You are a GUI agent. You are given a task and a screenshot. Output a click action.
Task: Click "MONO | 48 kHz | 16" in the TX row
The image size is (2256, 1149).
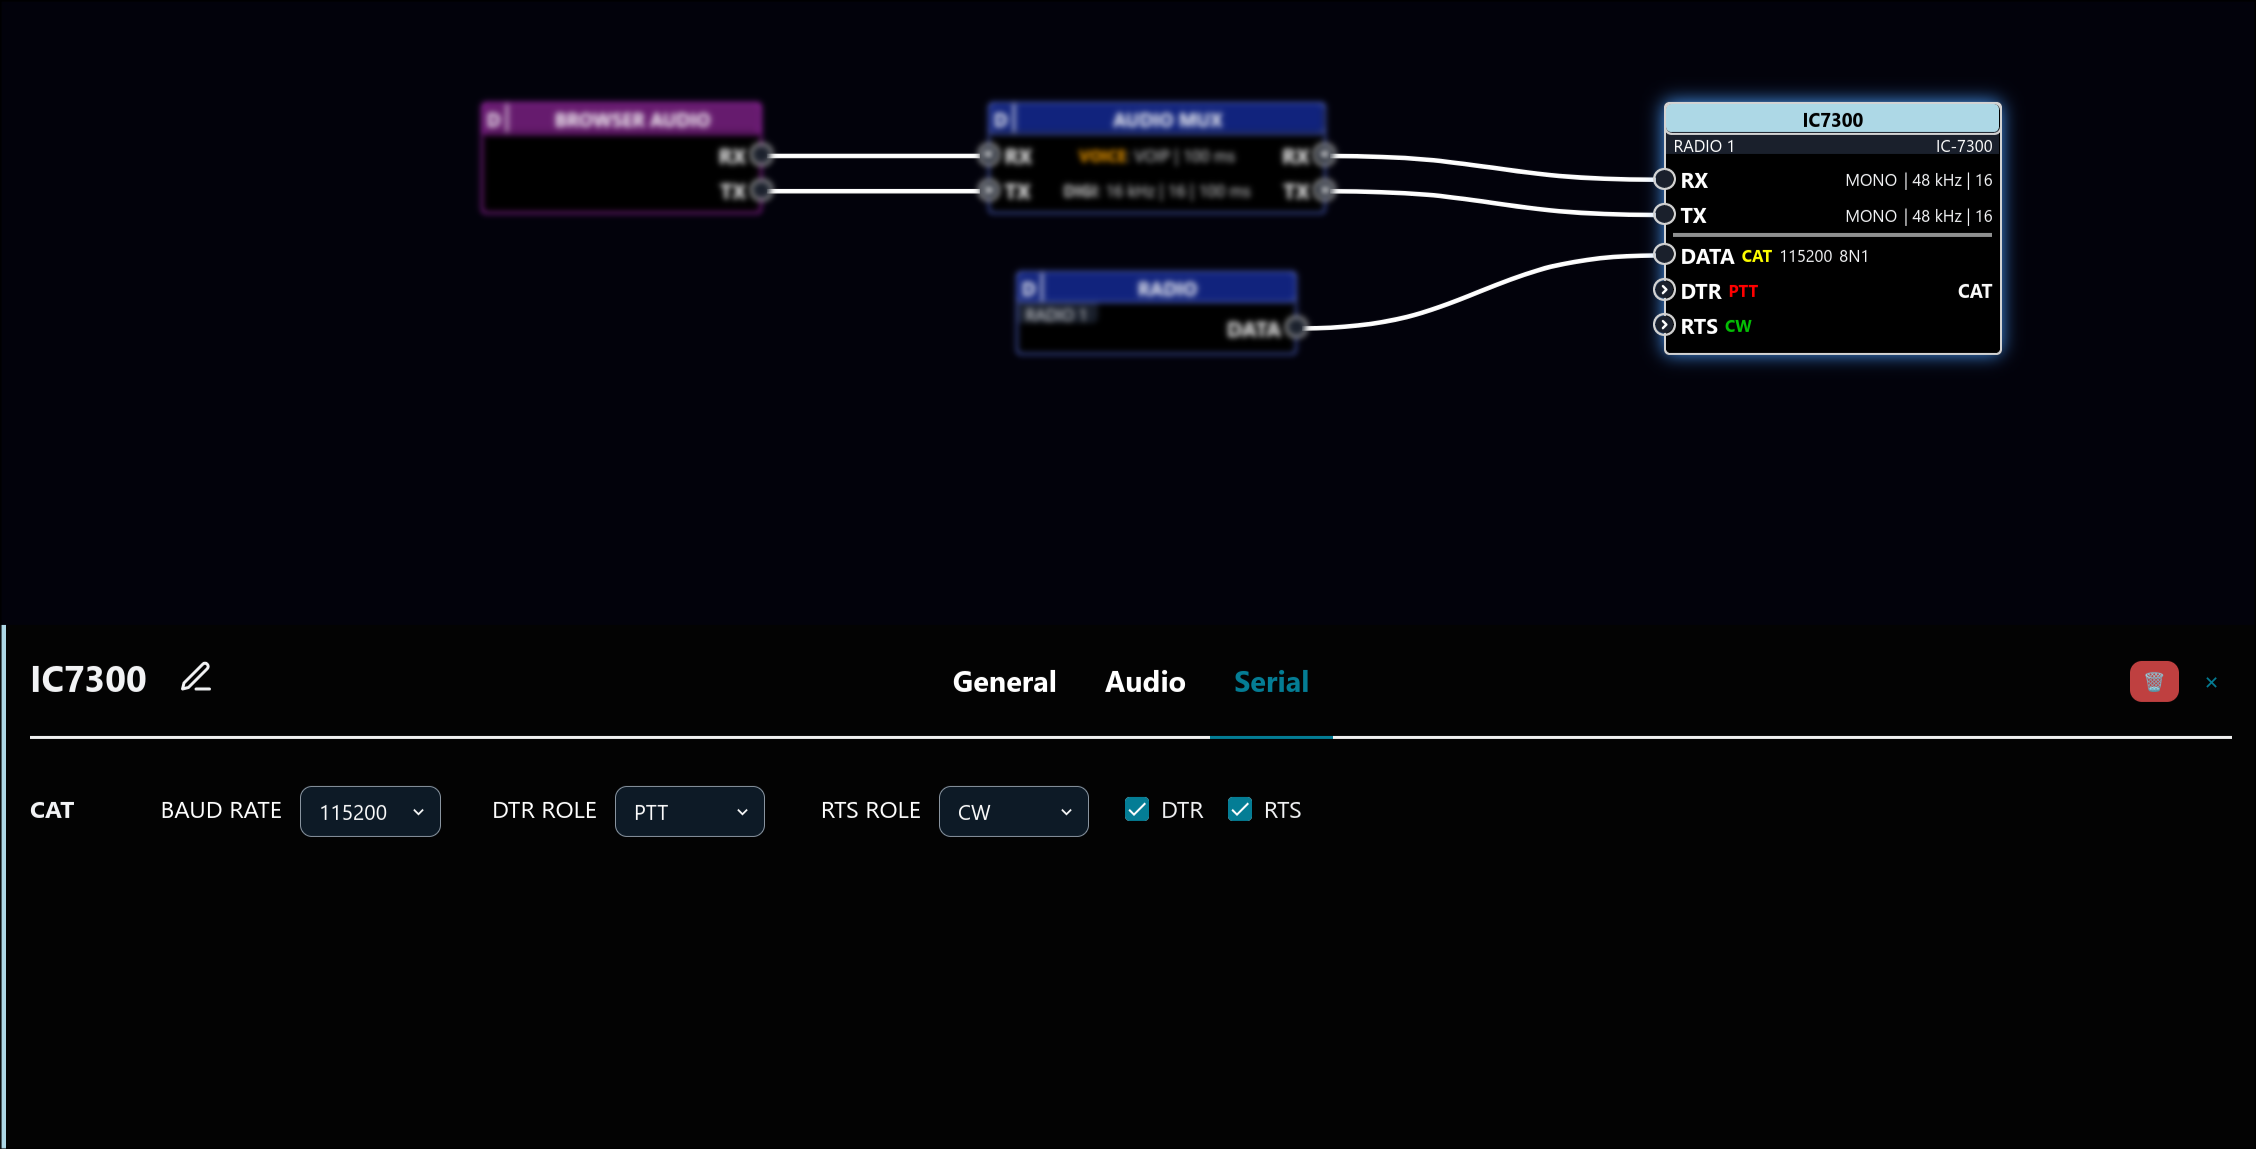click(x=1919, y=216)
